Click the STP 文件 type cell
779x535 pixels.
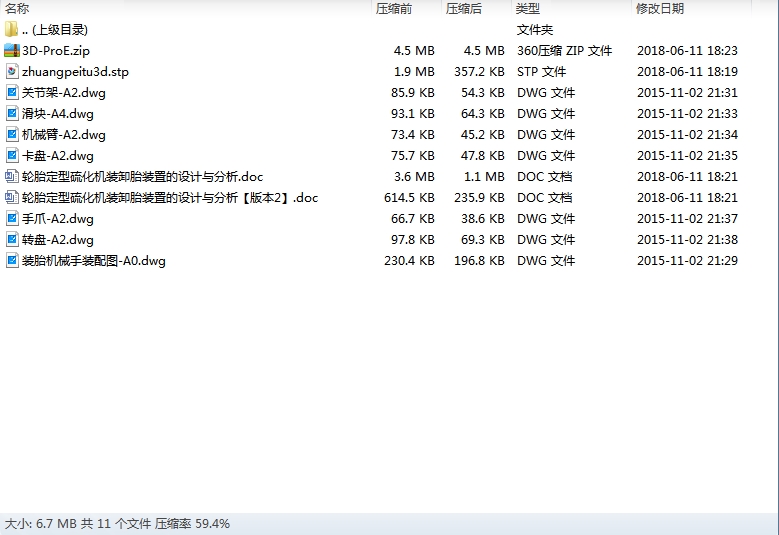coord(541,72)
